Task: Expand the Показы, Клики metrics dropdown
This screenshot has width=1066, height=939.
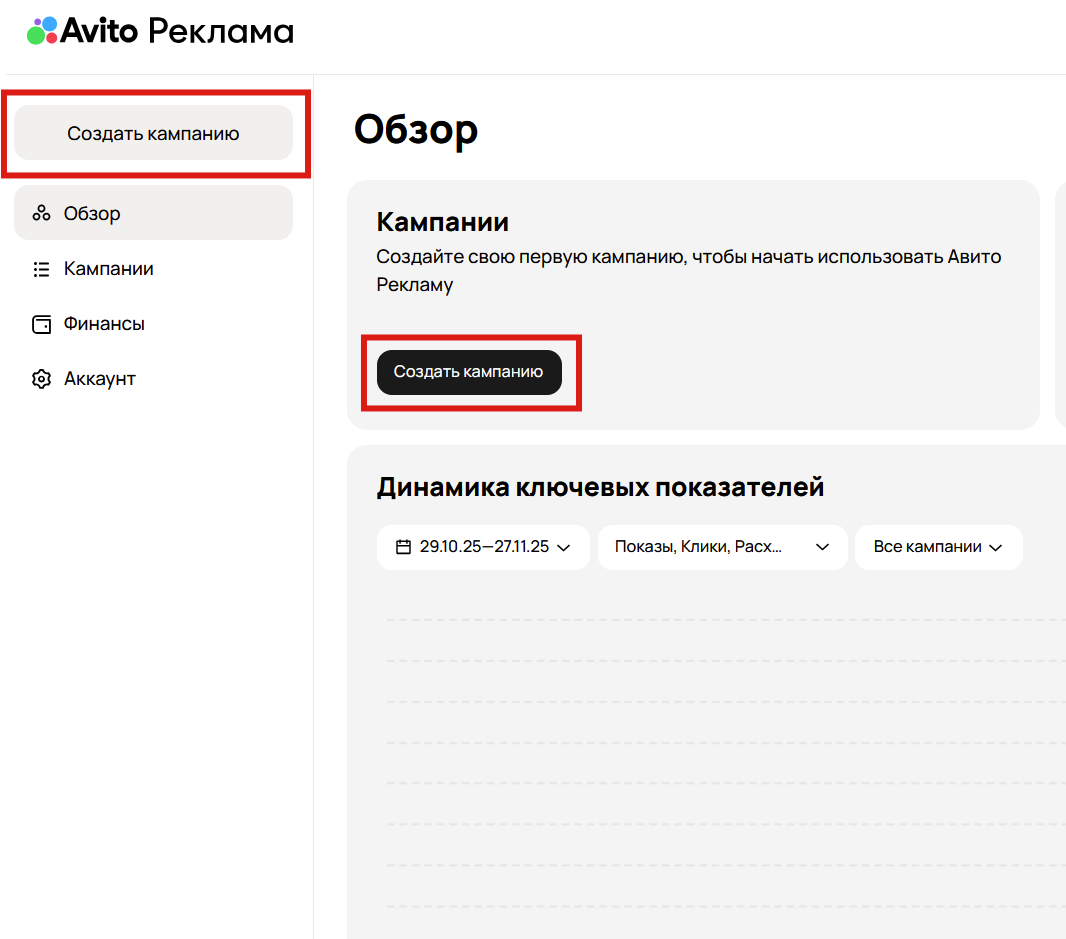Action: point(722,547)
